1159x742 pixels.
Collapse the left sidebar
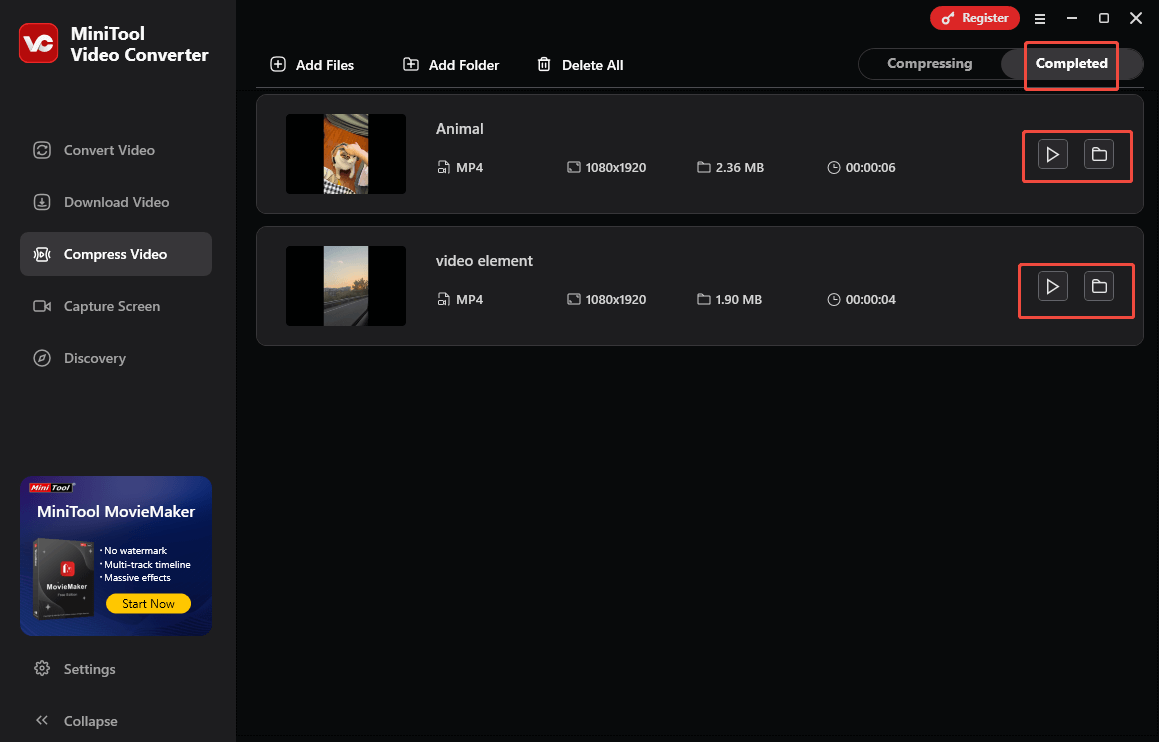[90, 720]
